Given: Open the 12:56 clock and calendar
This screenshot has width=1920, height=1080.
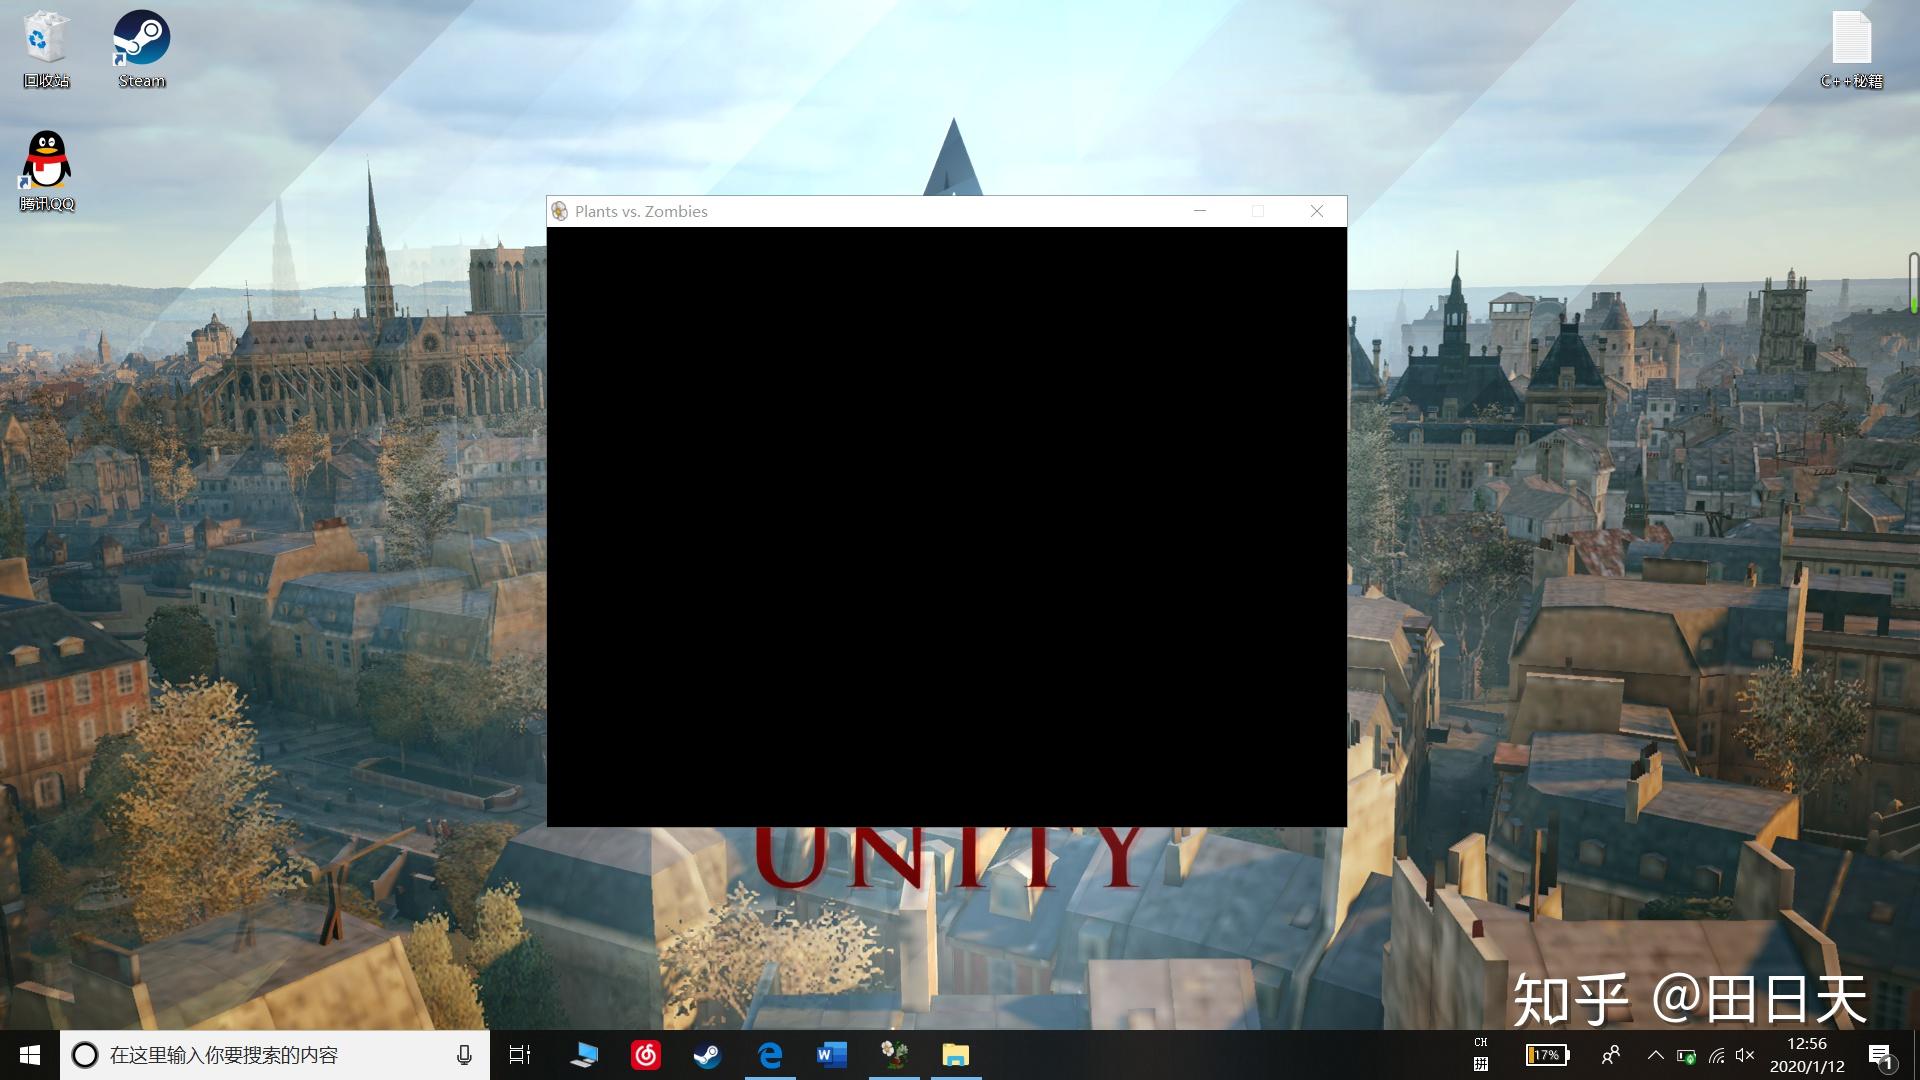Looking at the screenshot, I should (x=1807, y=1055).
